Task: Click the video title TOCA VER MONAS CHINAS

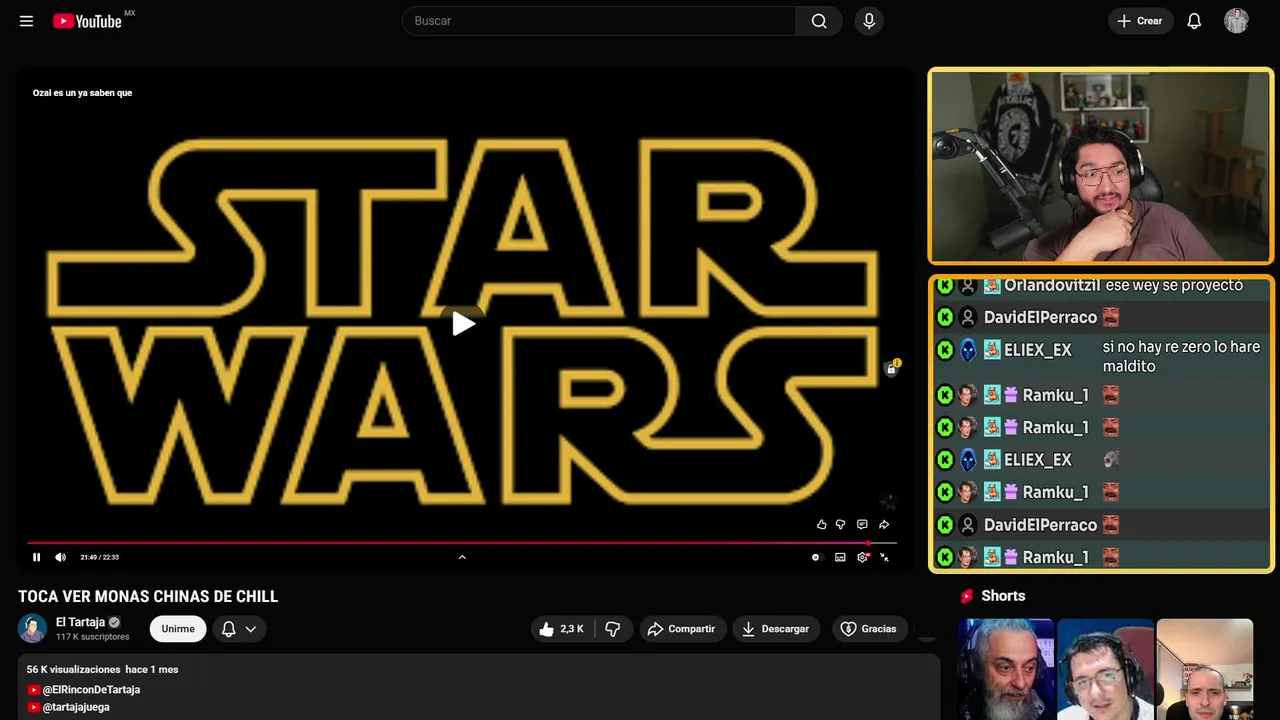Action: click(x=148, y=597)
